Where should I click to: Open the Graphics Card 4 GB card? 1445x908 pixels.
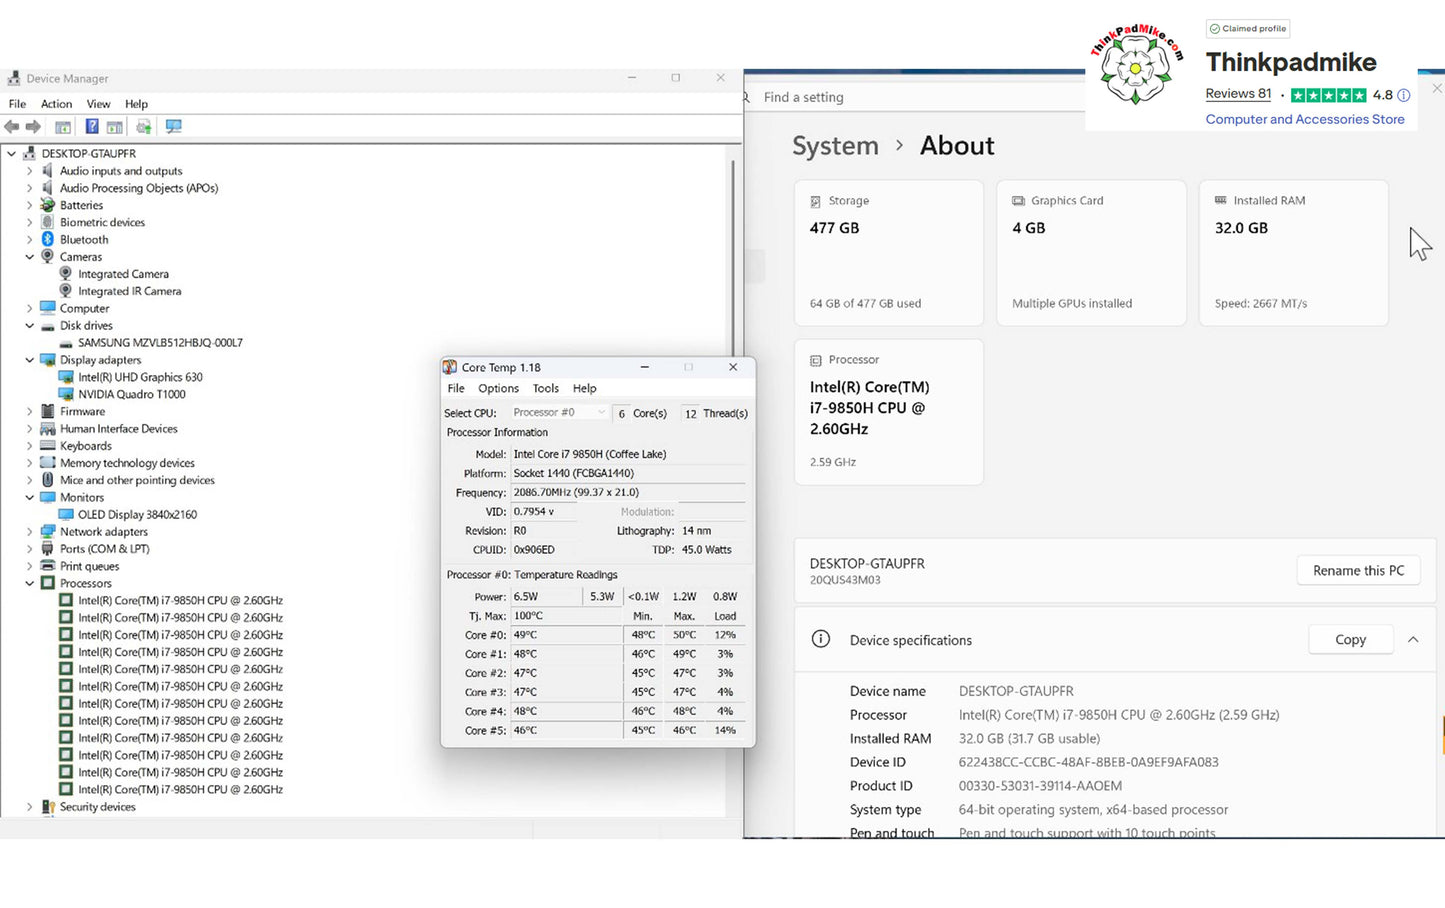1091,253
